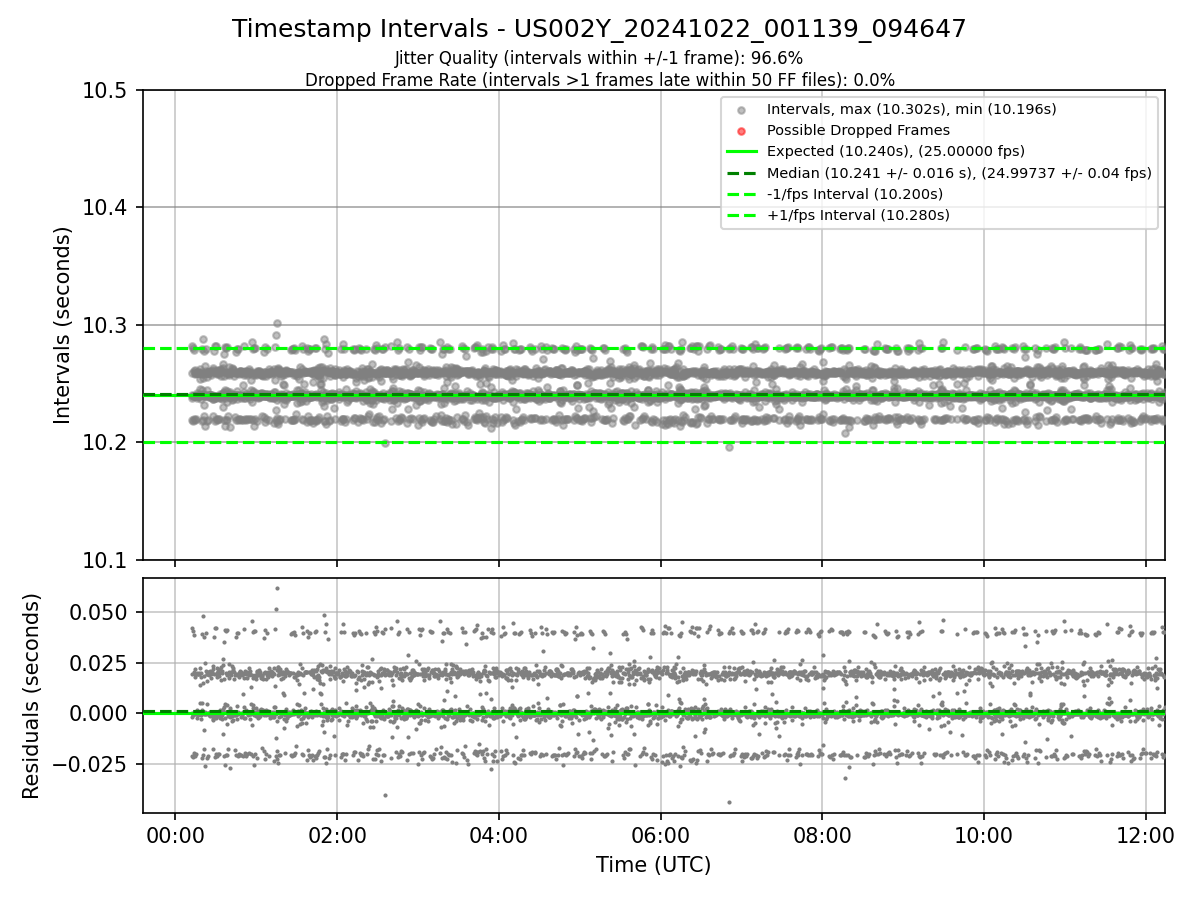Click the red dot marker beside Possible Dropped Frames
Viewport: 1200px width, 900px height.
coord(741,131)
